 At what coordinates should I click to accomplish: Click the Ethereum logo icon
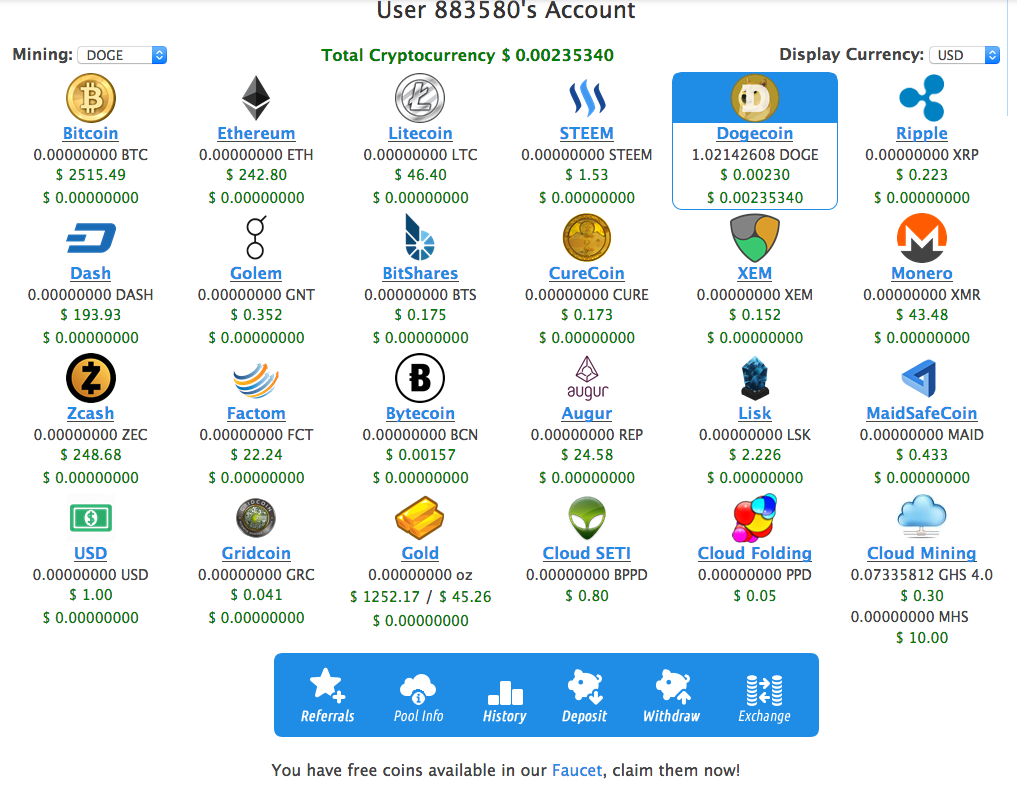click(256, 97)
